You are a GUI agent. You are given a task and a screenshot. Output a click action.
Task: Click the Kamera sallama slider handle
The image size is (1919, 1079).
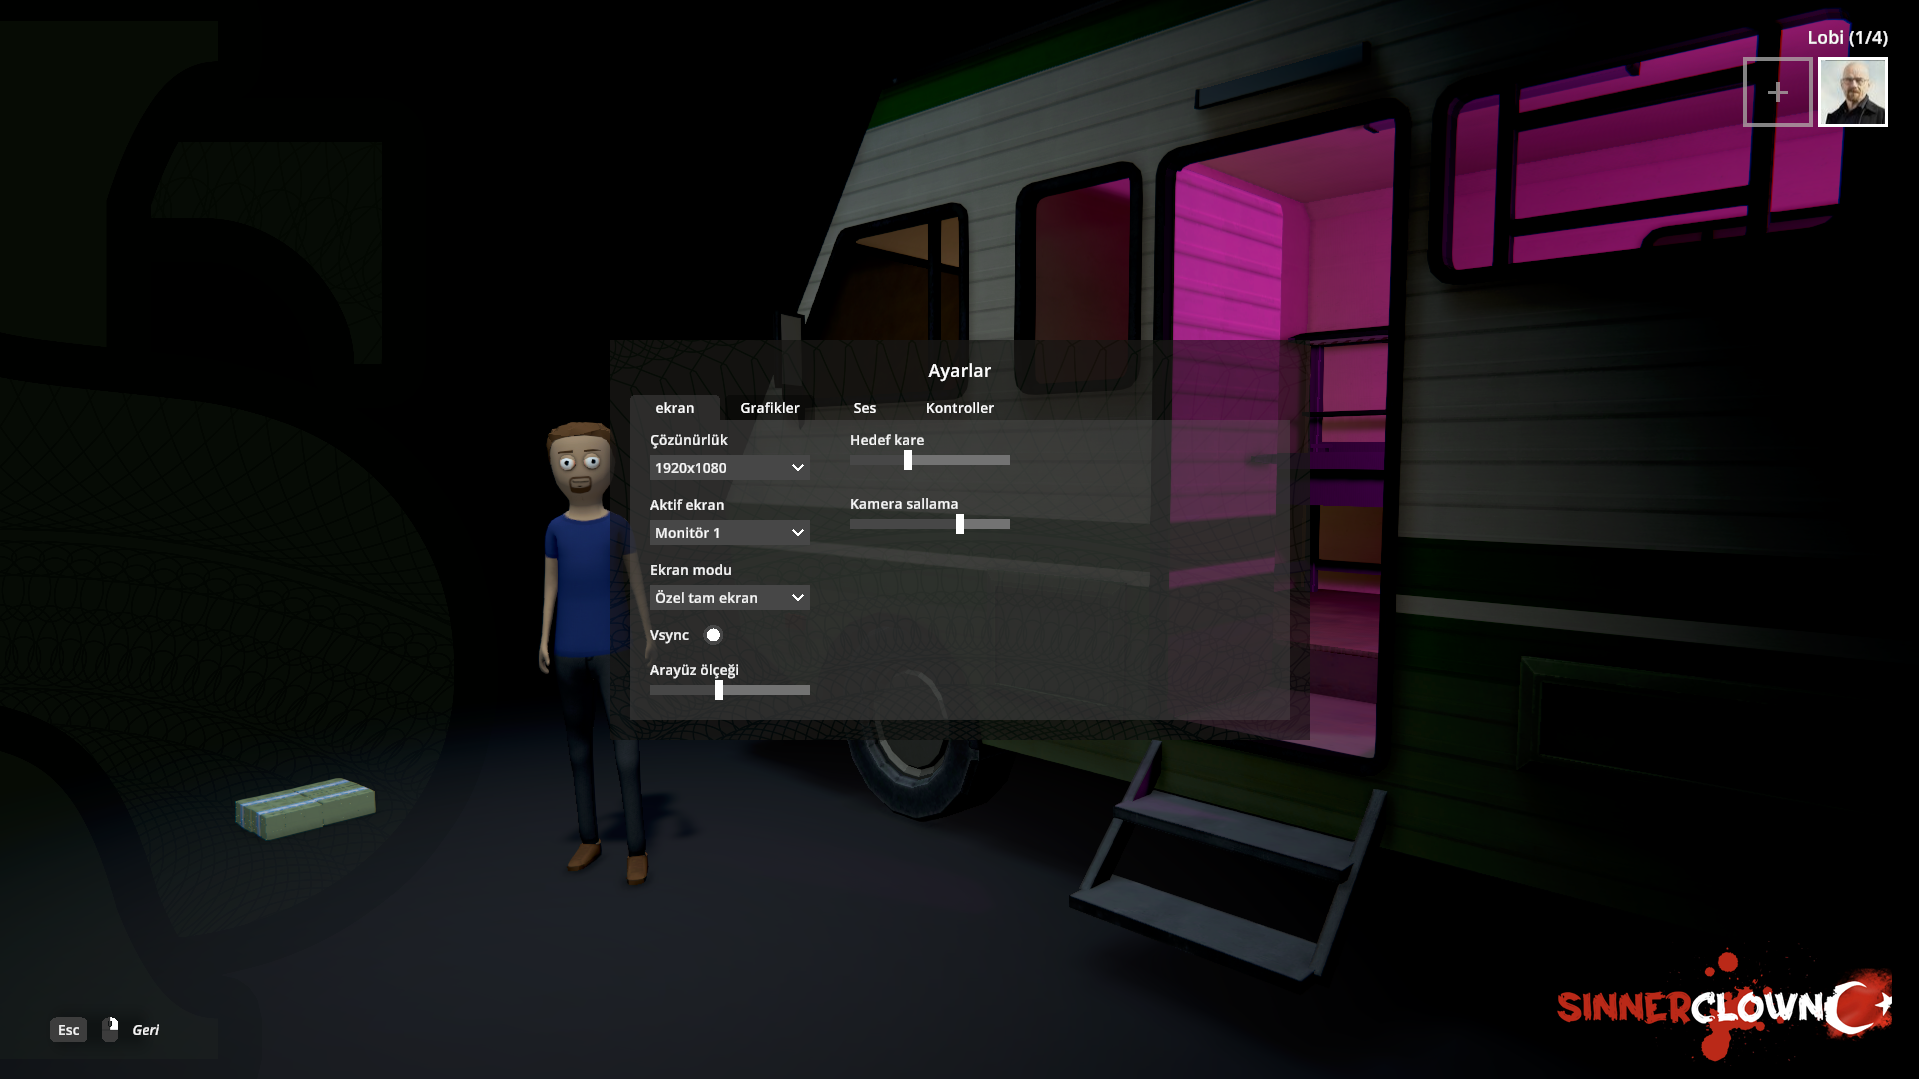(960, 524)
